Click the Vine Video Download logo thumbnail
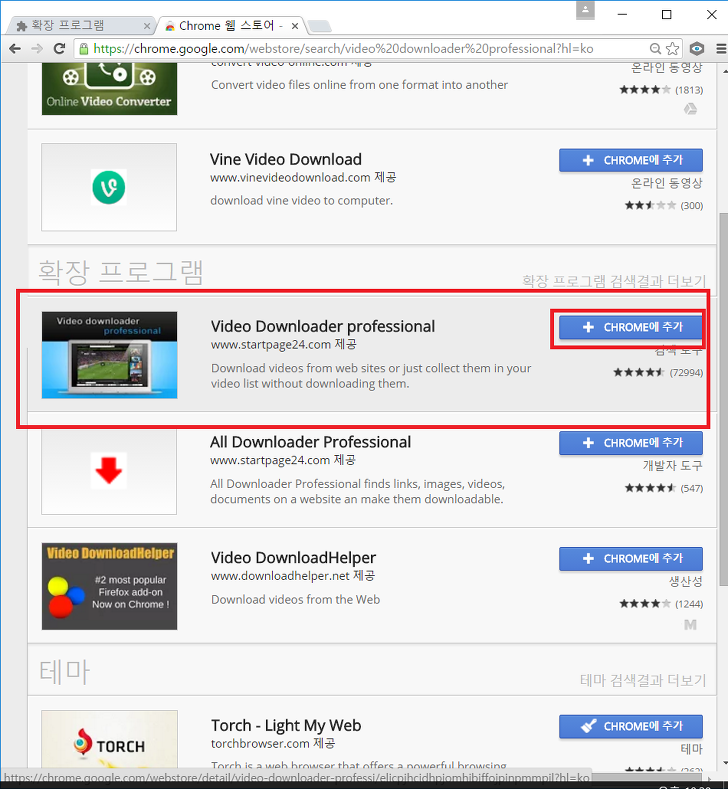The height and width of the screenshot is (789, 728). coord(109,187)
